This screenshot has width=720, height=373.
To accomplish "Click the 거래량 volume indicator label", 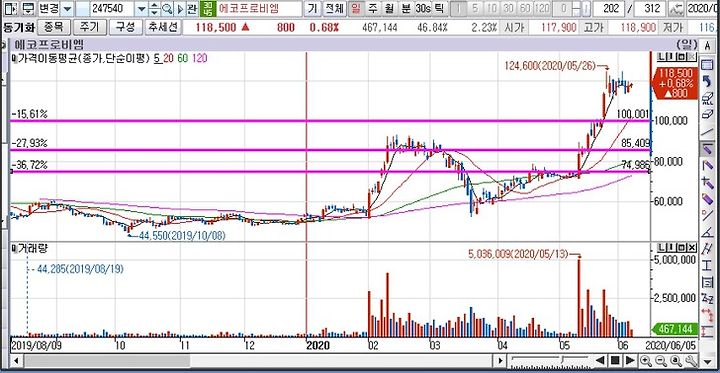I will (32, 249).
